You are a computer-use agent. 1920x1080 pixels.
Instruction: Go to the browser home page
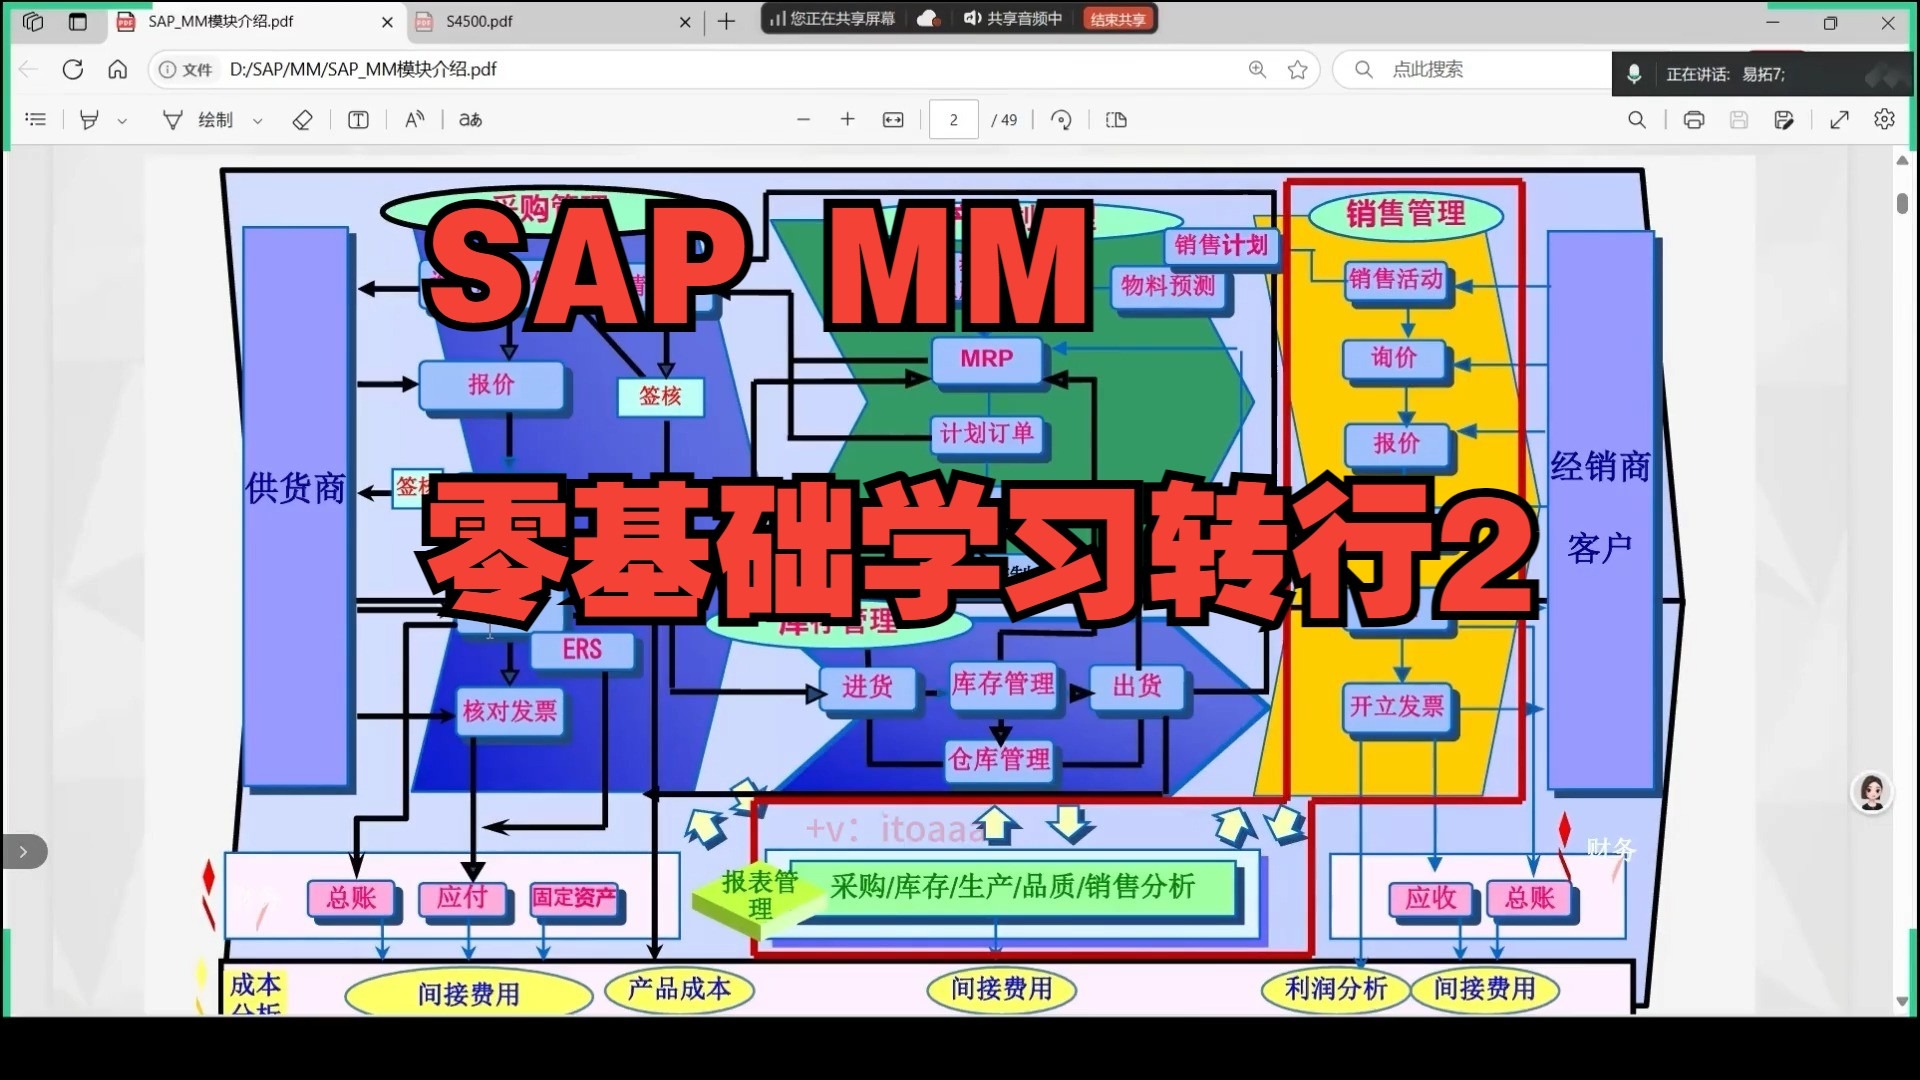click(118, 69)
